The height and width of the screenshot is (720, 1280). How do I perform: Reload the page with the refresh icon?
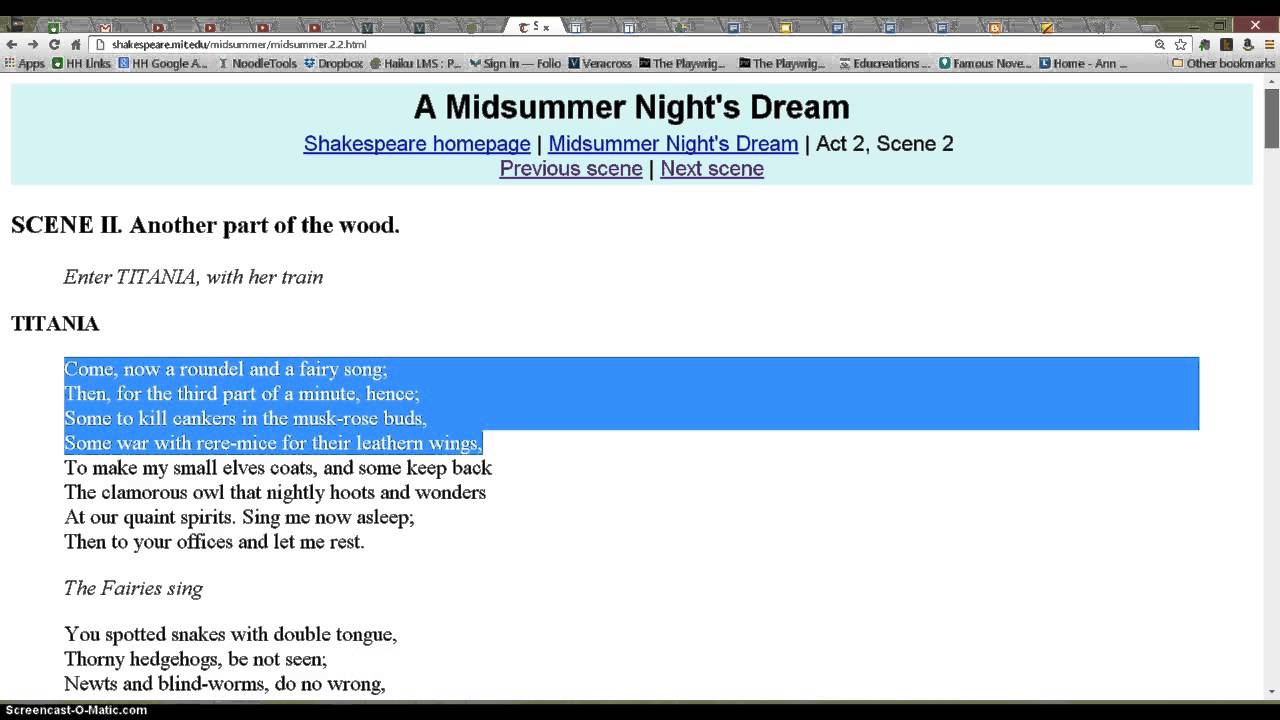coord(54,45)
